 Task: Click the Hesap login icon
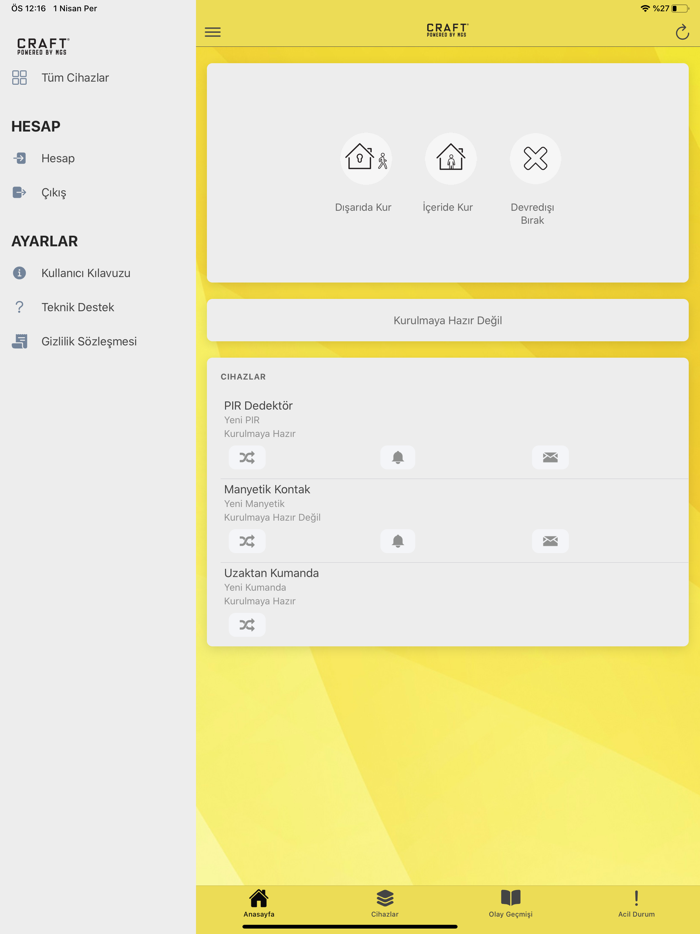point(19,158)
